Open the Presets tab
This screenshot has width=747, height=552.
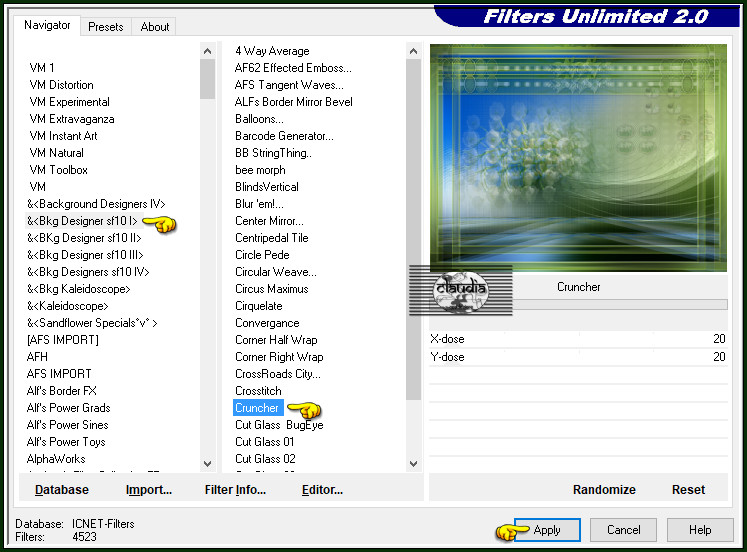(x=106, y=27)
